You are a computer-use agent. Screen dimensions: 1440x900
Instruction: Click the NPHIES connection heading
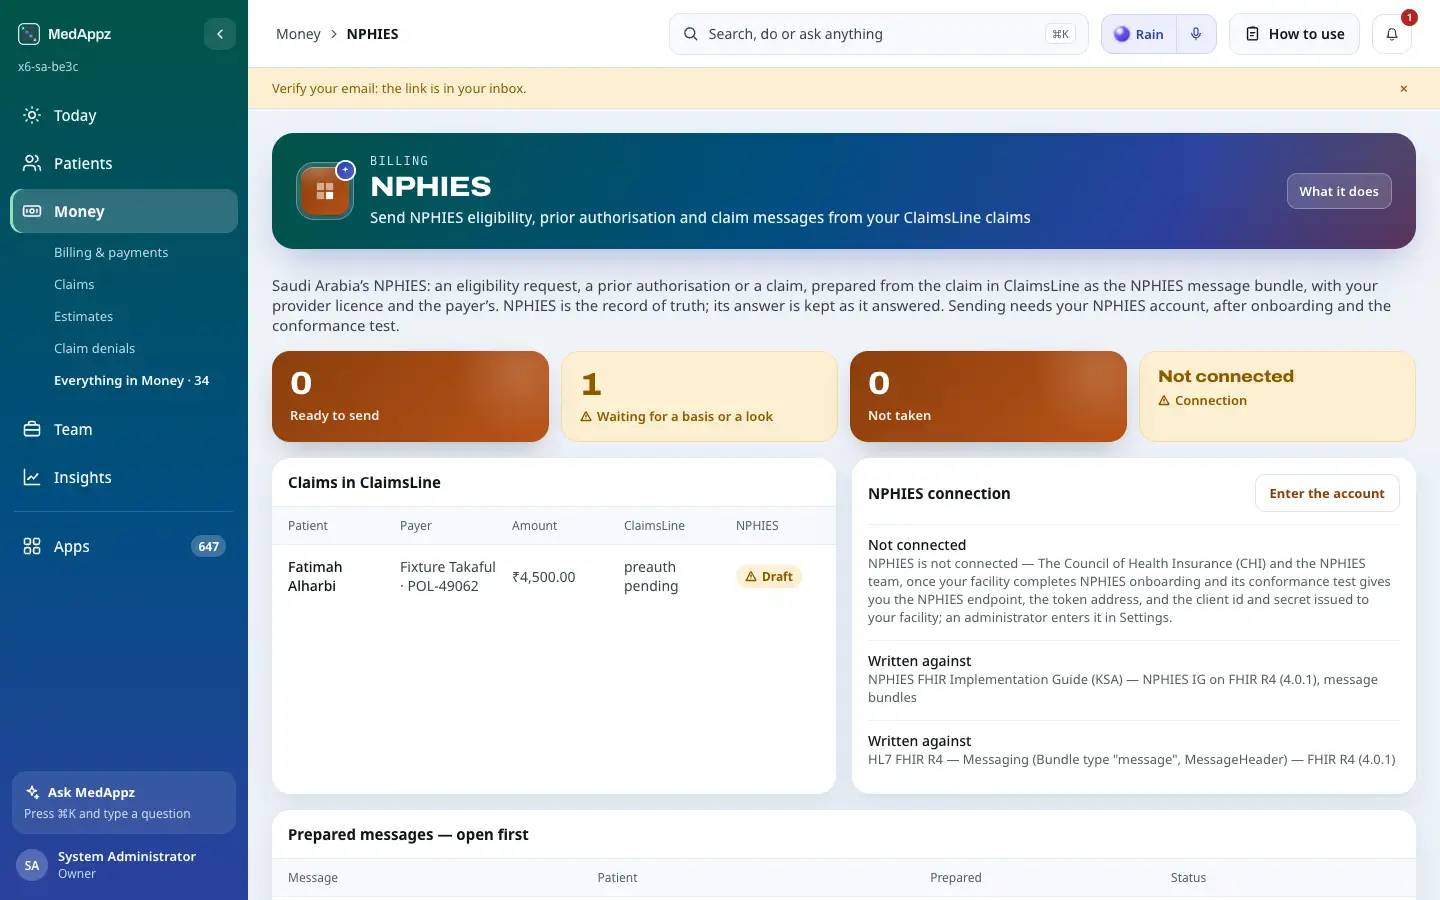[939, 493]
